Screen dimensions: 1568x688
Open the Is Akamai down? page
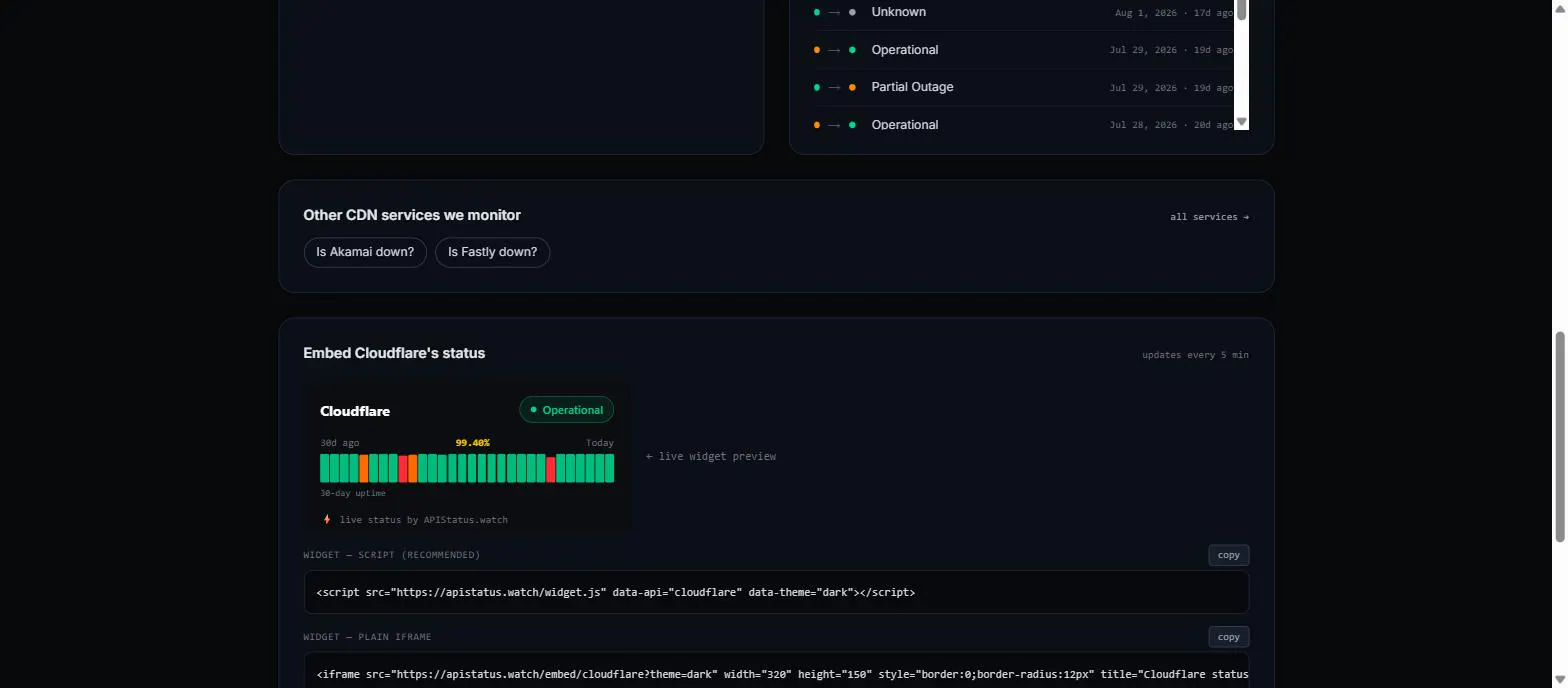(x=365, y=252)
